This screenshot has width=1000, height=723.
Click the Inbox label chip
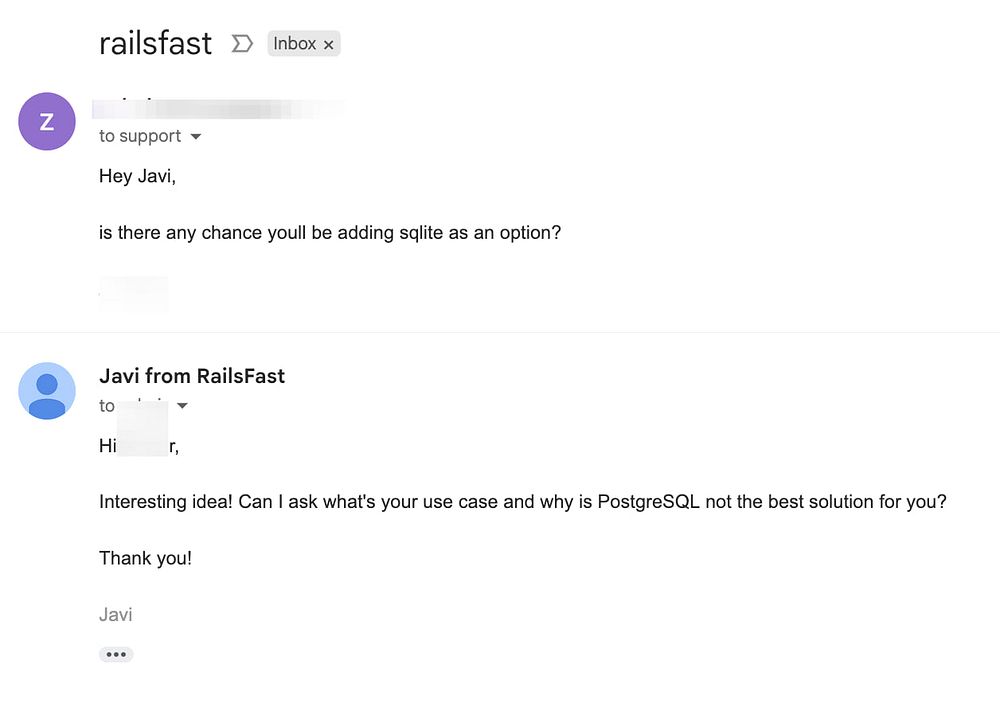[294, 44]
